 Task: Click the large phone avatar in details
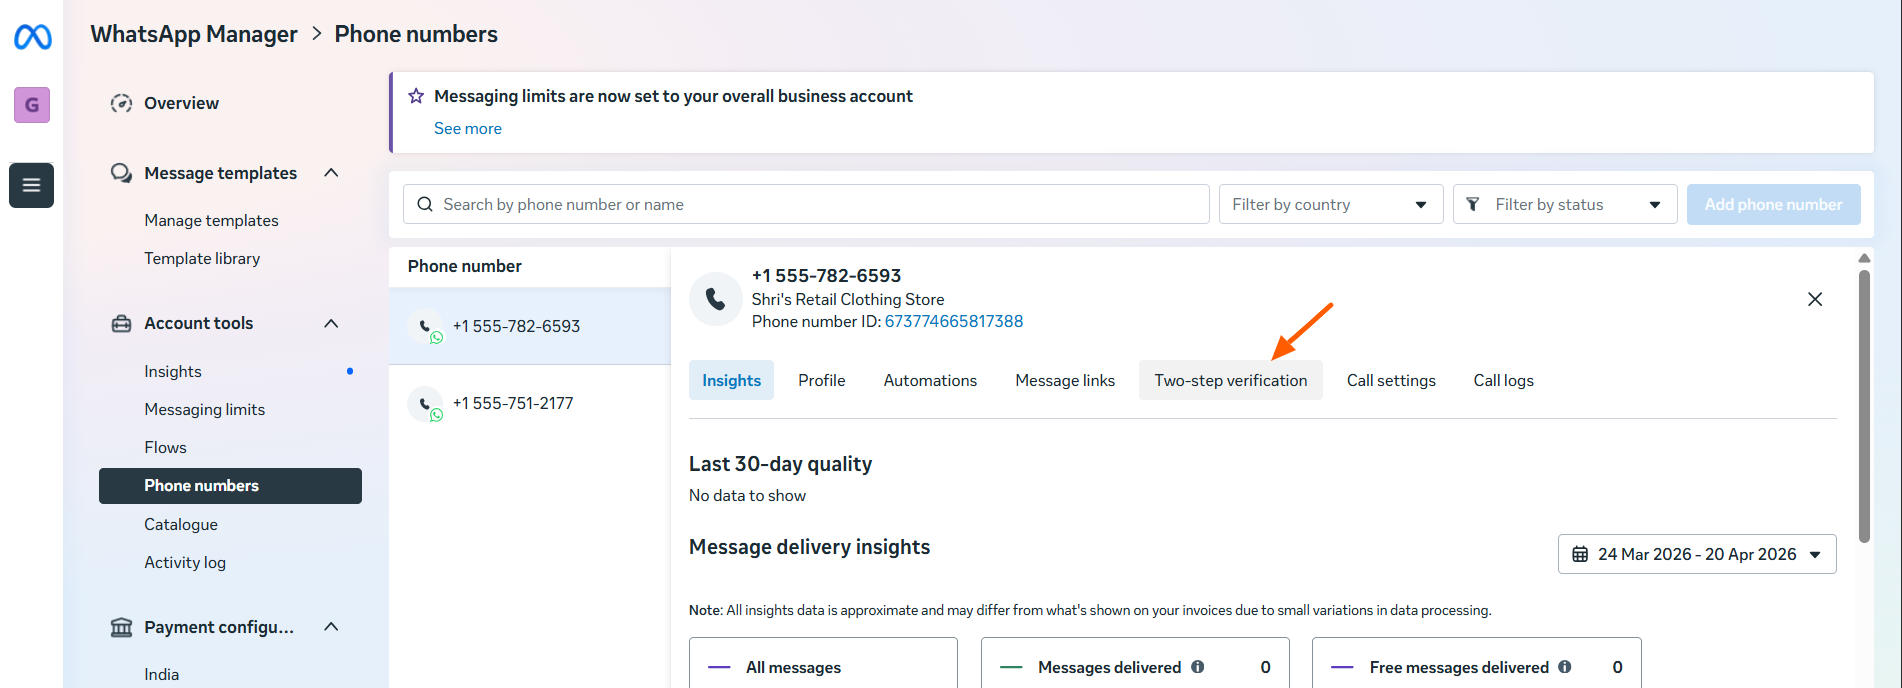click(716, 299)
